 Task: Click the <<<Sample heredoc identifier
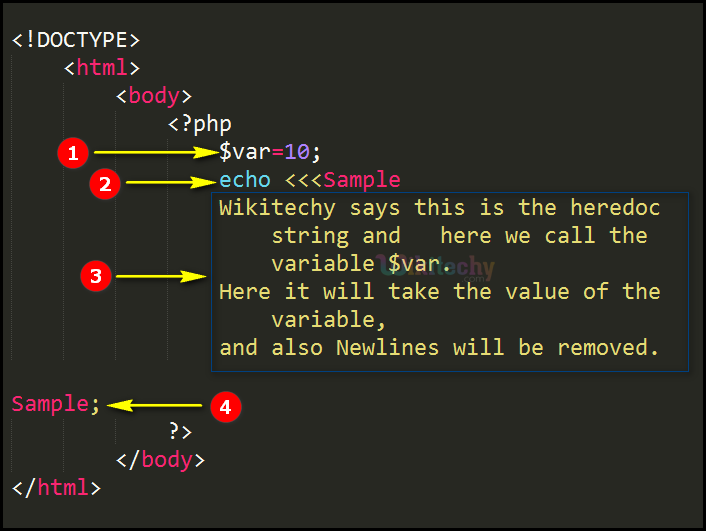pyautogui.click(x=343, y=181)
